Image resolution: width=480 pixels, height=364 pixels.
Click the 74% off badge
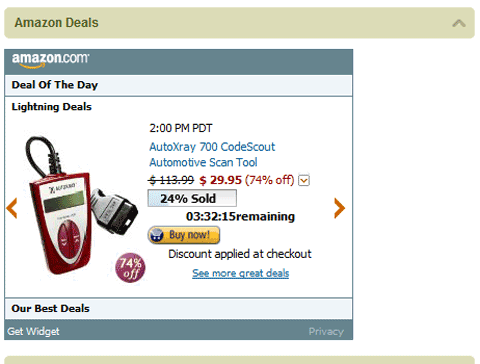click(x=130, y=268)
